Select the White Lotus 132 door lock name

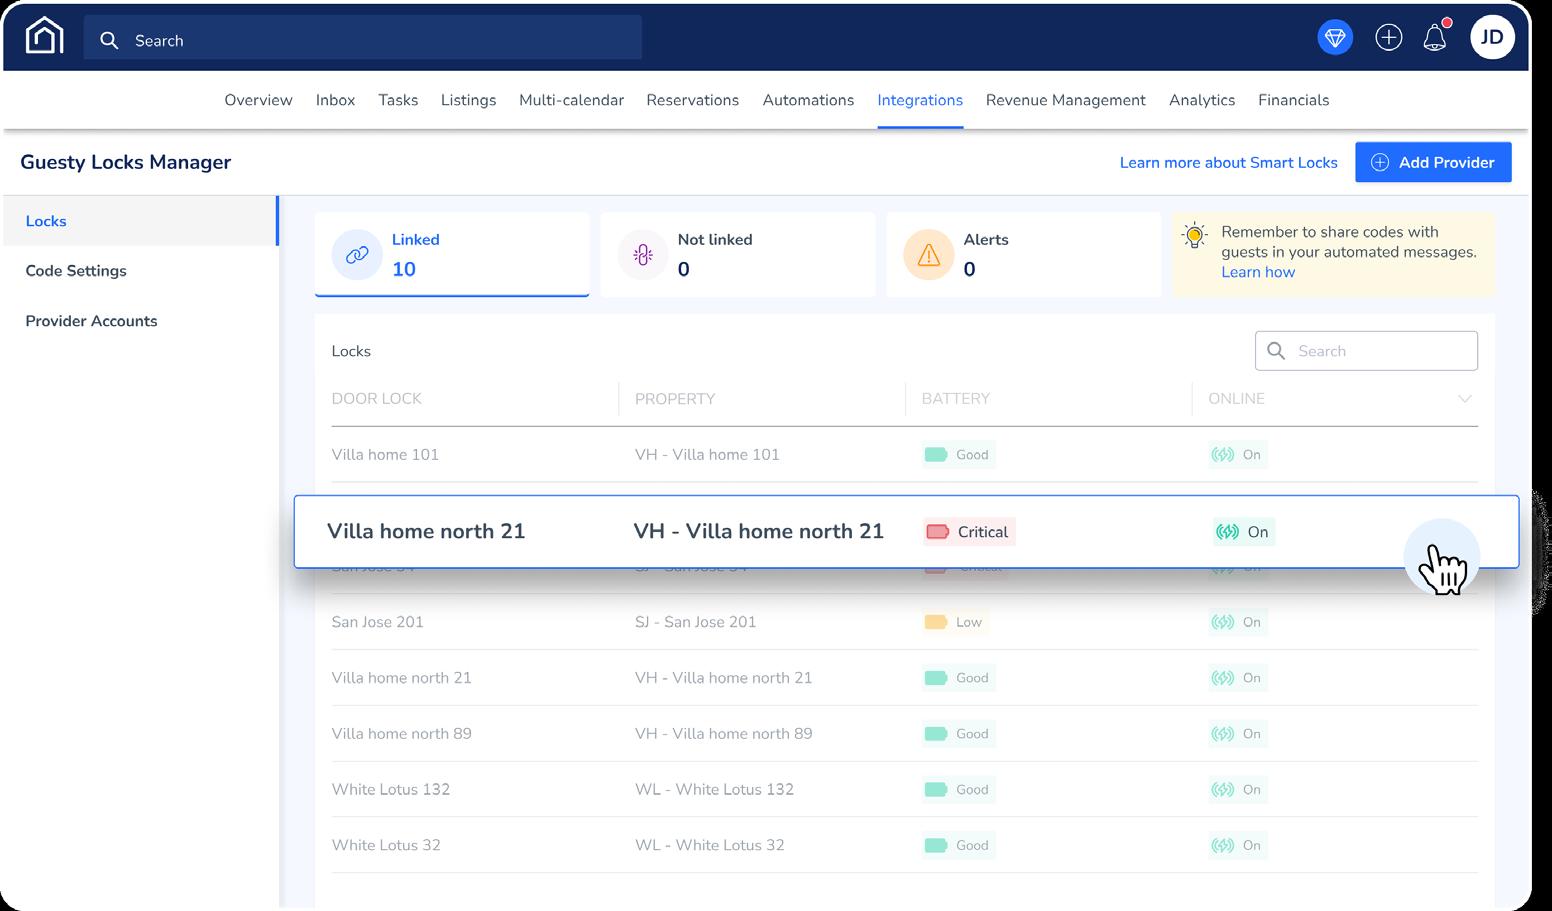click(391, 790)
